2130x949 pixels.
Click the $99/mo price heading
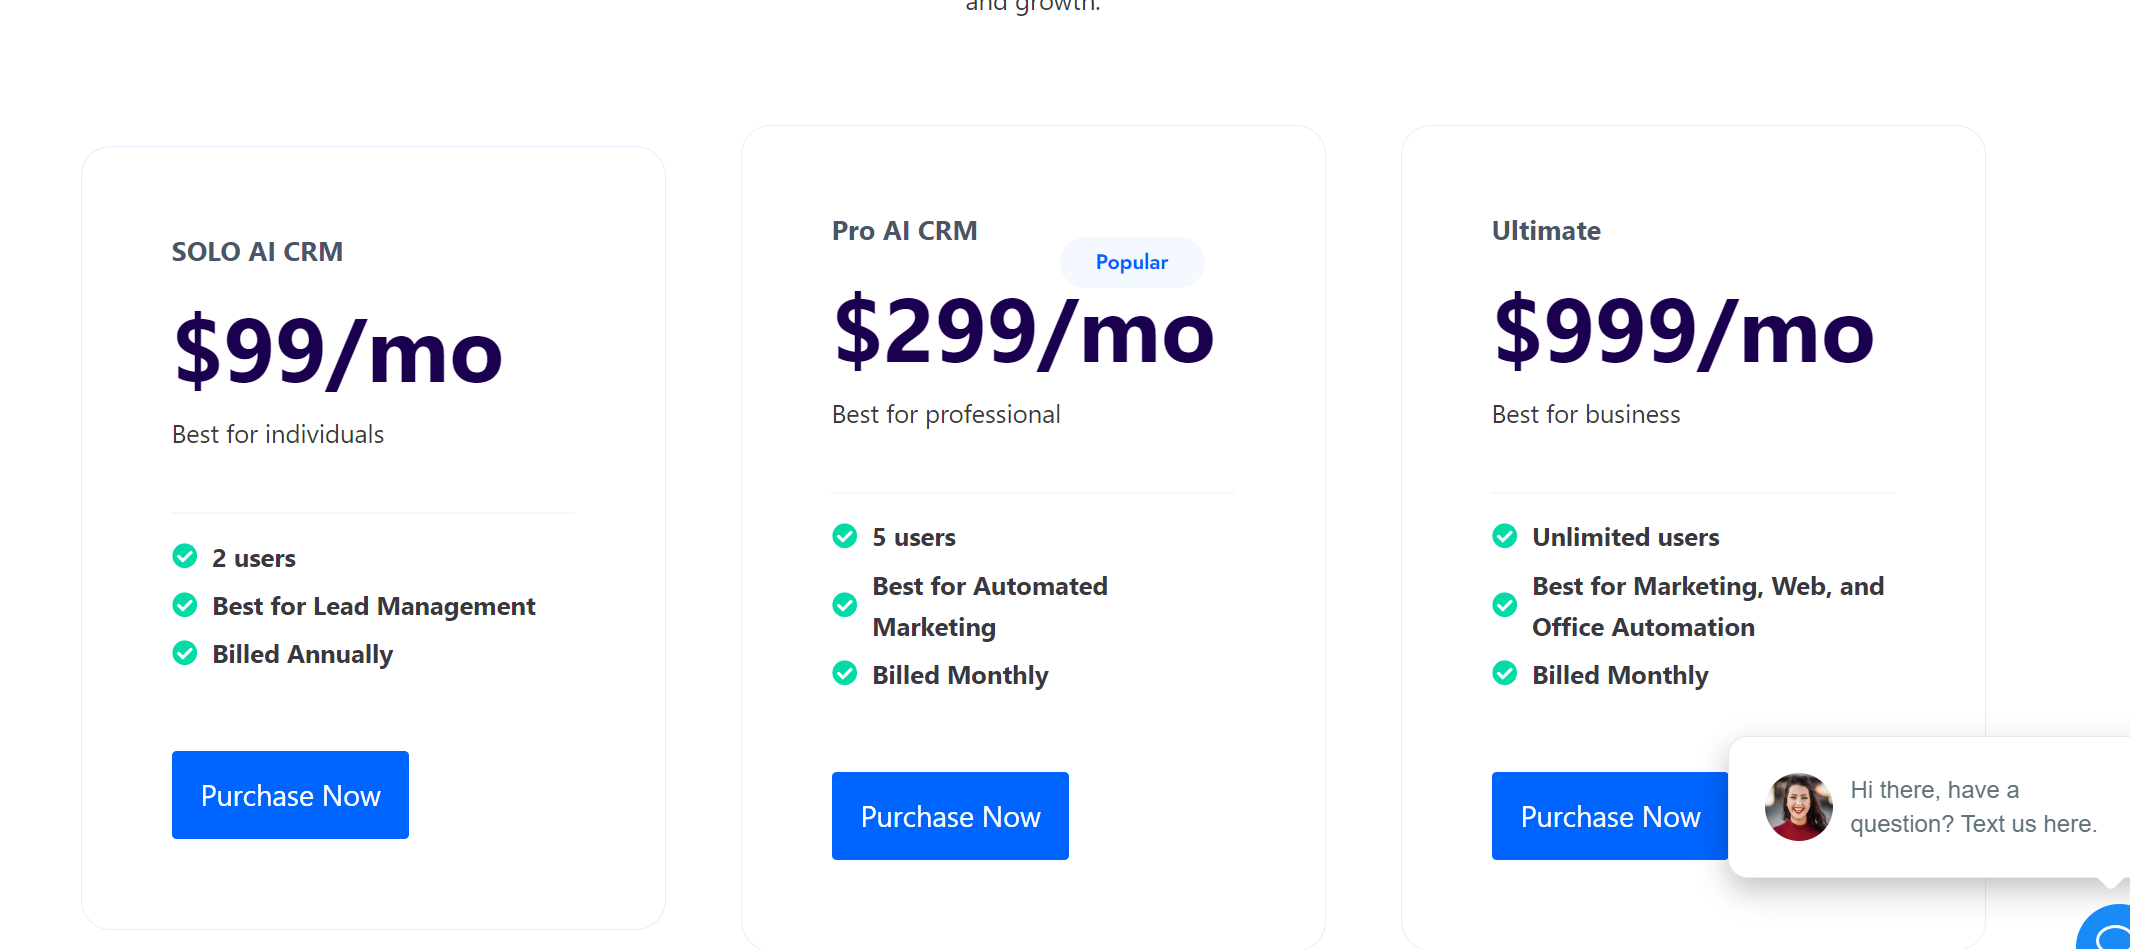337,352
